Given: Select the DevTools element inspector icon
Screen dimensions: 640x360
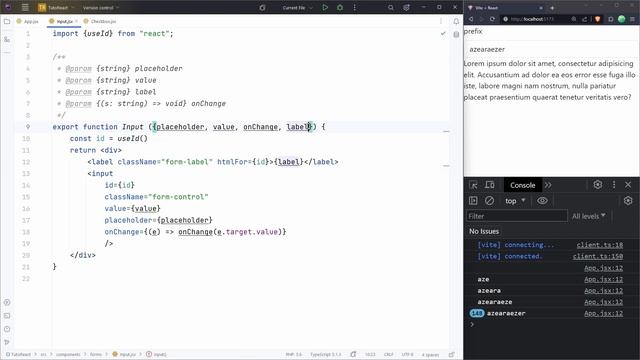Looking at the screenshot, I should coord(473,185).
